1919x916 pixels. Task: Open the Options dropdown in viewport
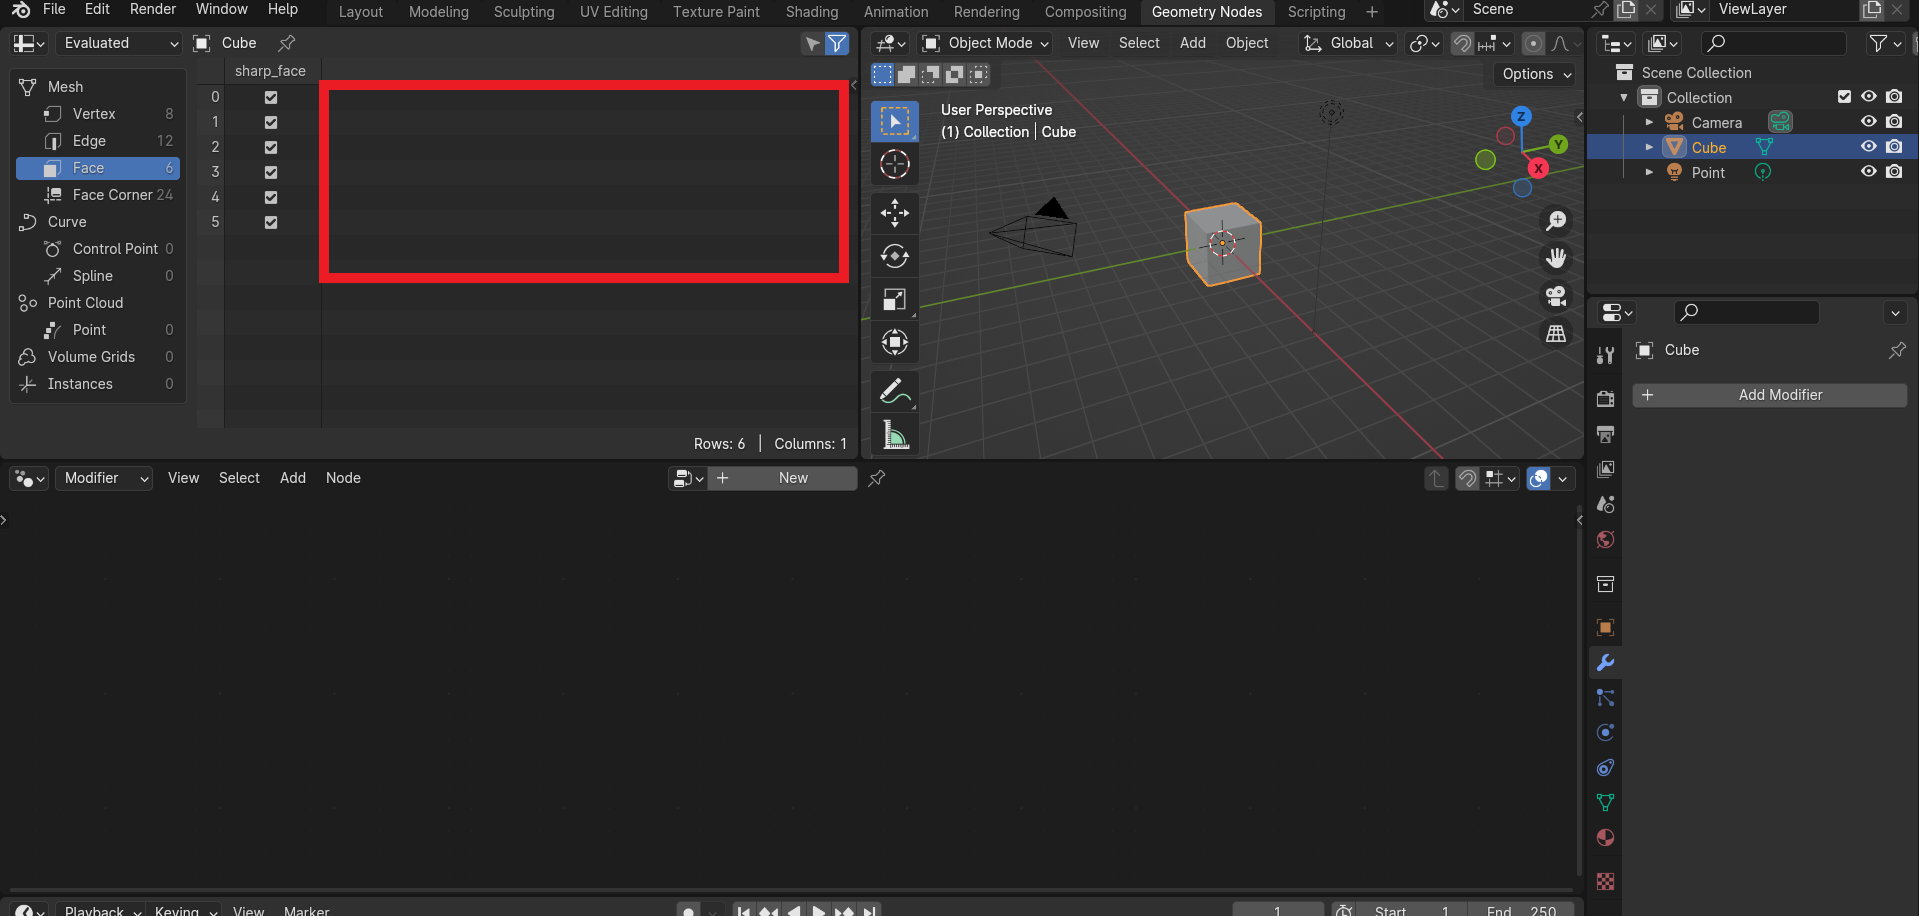[1536, 74]
